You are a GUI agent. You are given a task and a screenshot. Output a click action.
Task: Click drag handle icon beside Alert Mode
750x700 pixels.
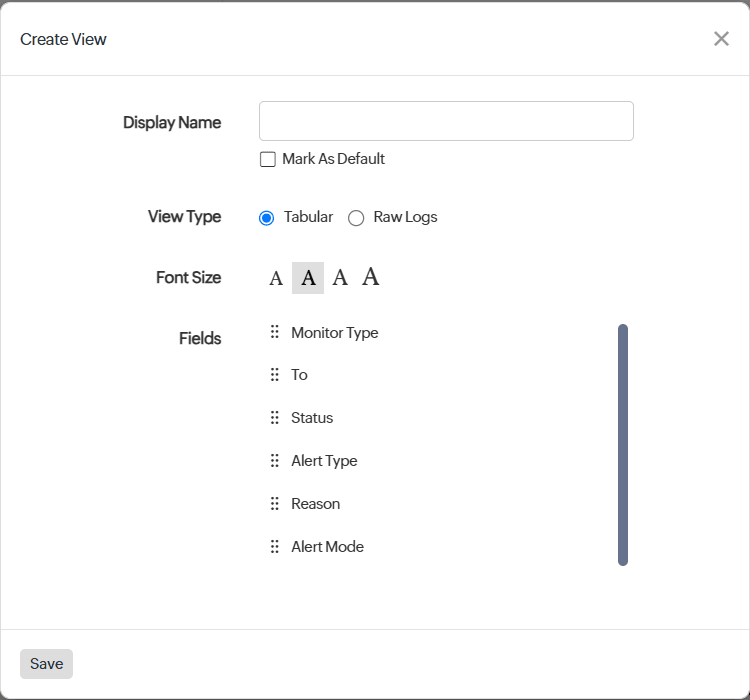pyautogui.click(x=275, y=547)
